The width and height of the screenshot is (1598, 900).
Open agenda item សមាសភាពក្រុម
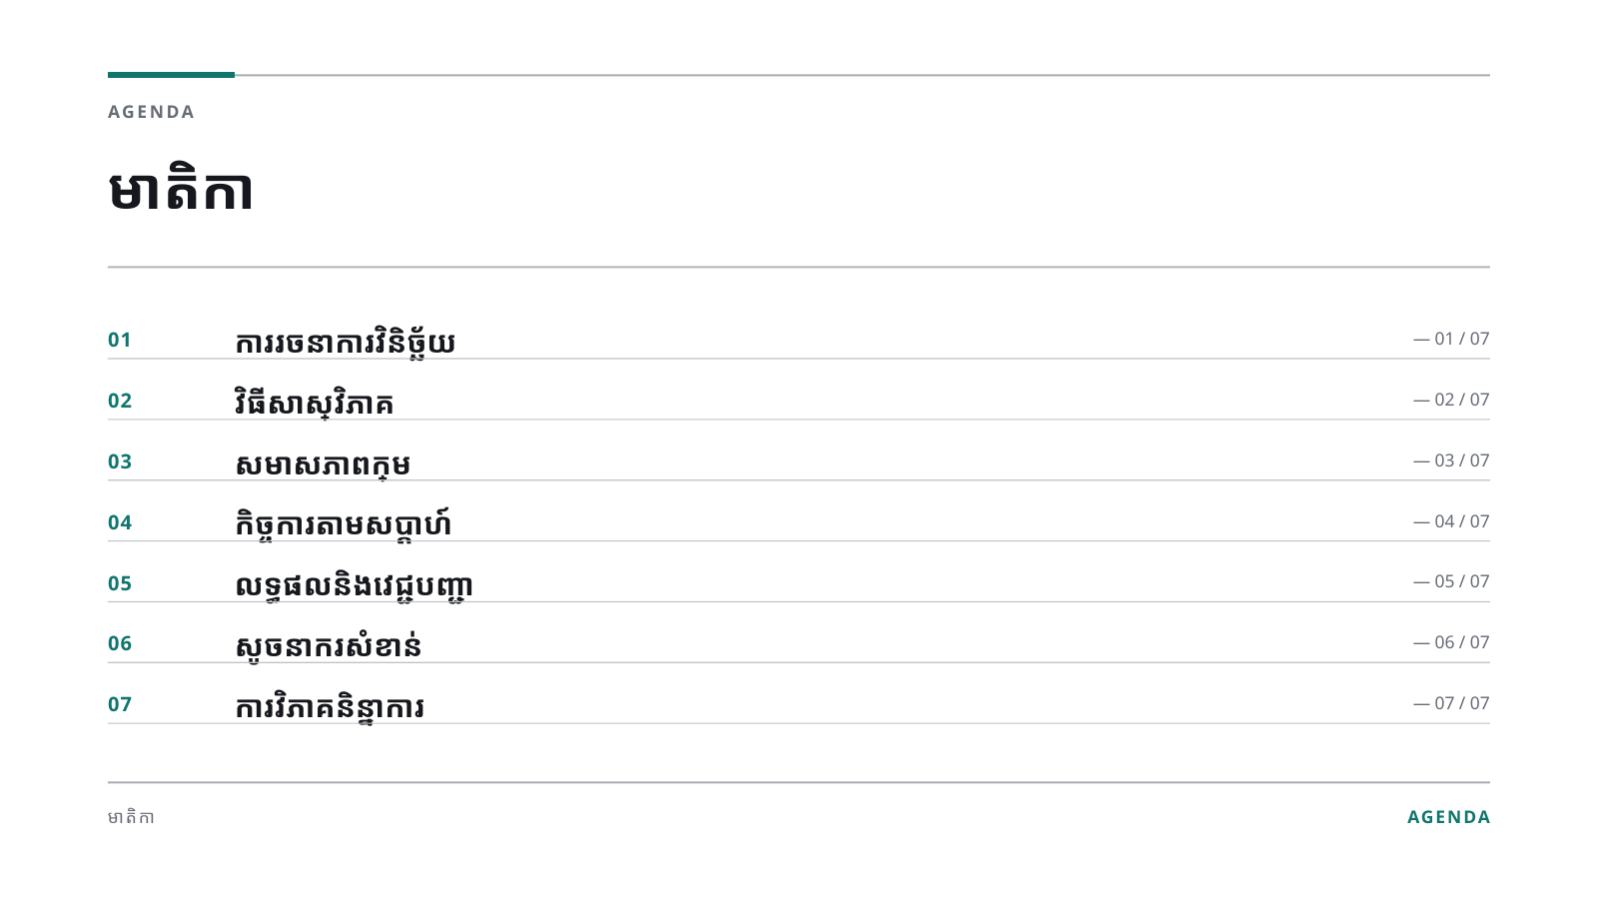(323, 465)
